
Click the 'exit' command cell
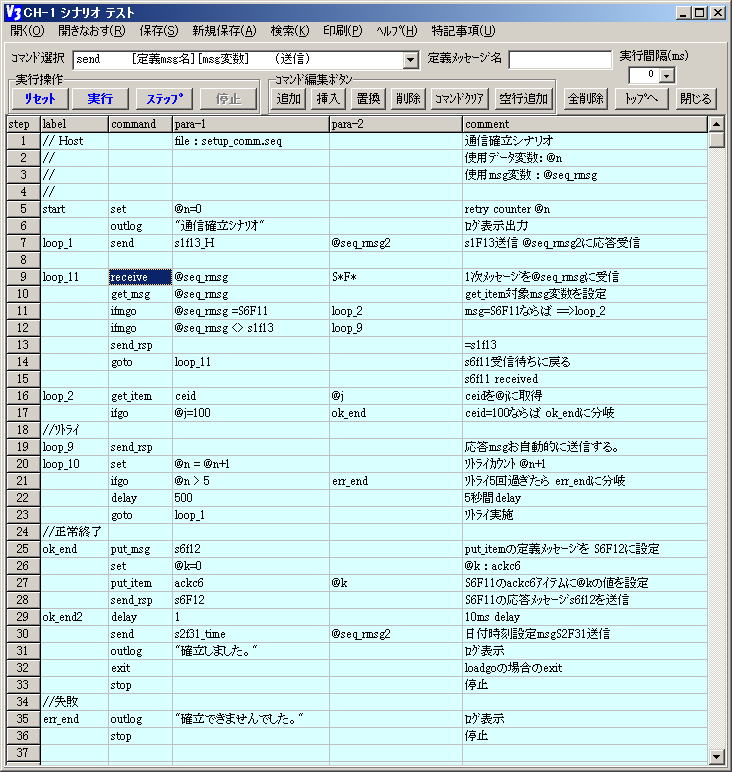pyautogui.click(x=140, y=668)
